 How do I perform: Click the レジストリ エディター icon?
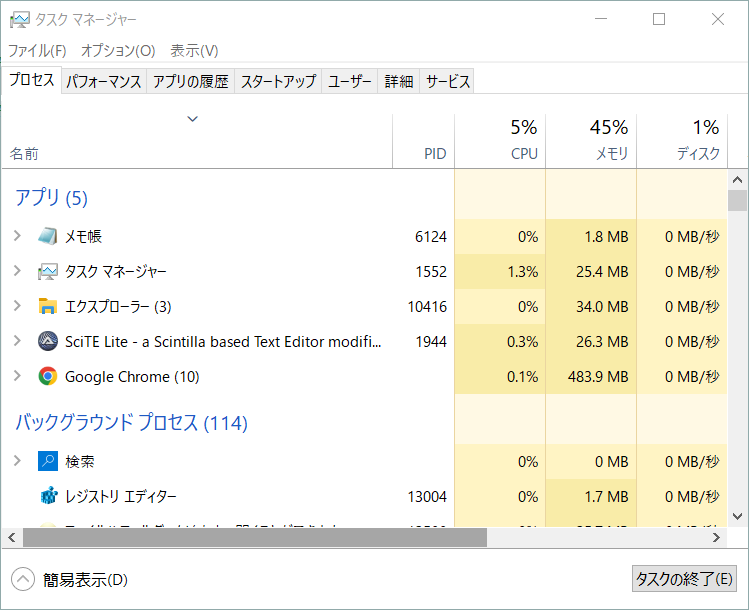[48, 497]
